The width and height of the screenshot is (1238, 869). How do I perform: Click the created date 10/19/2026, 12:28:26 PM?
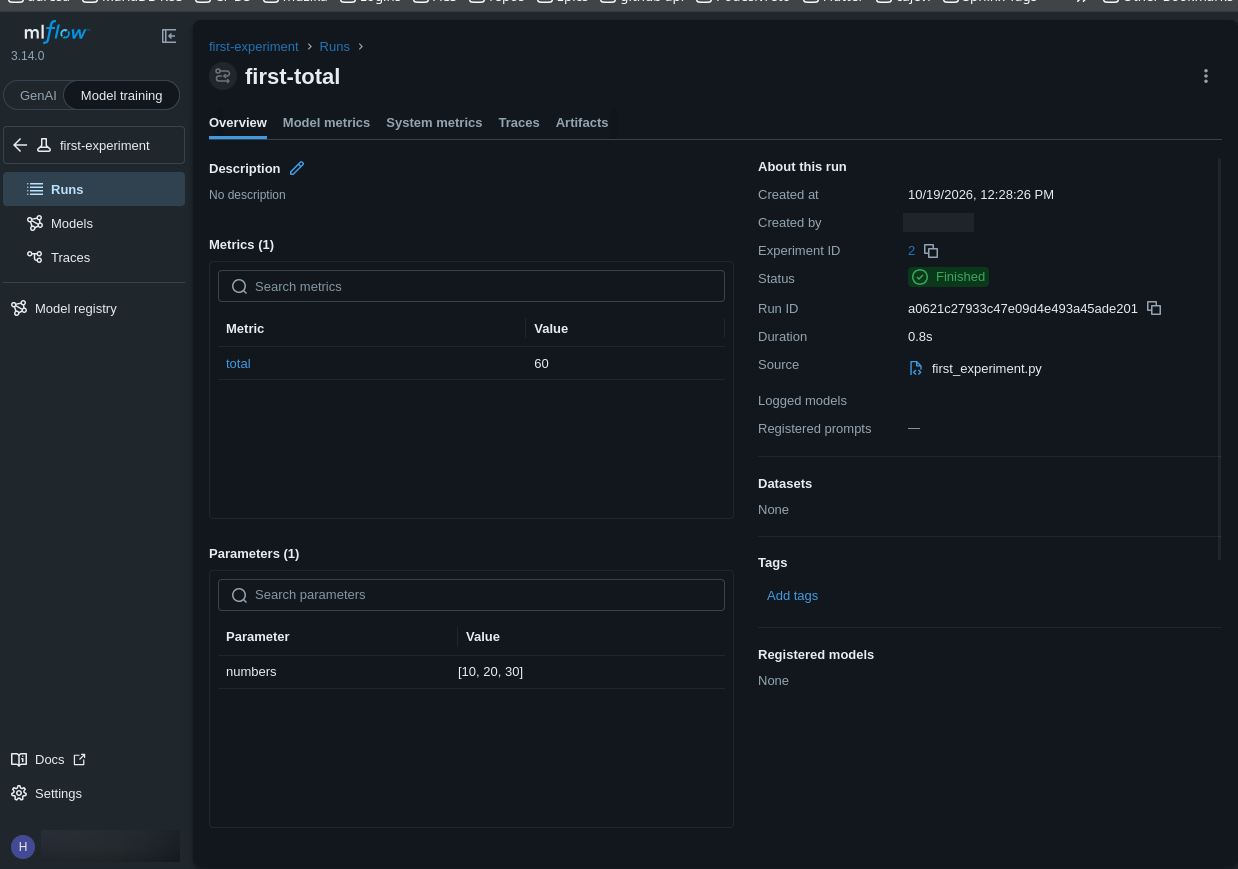(x=981, y=194)
